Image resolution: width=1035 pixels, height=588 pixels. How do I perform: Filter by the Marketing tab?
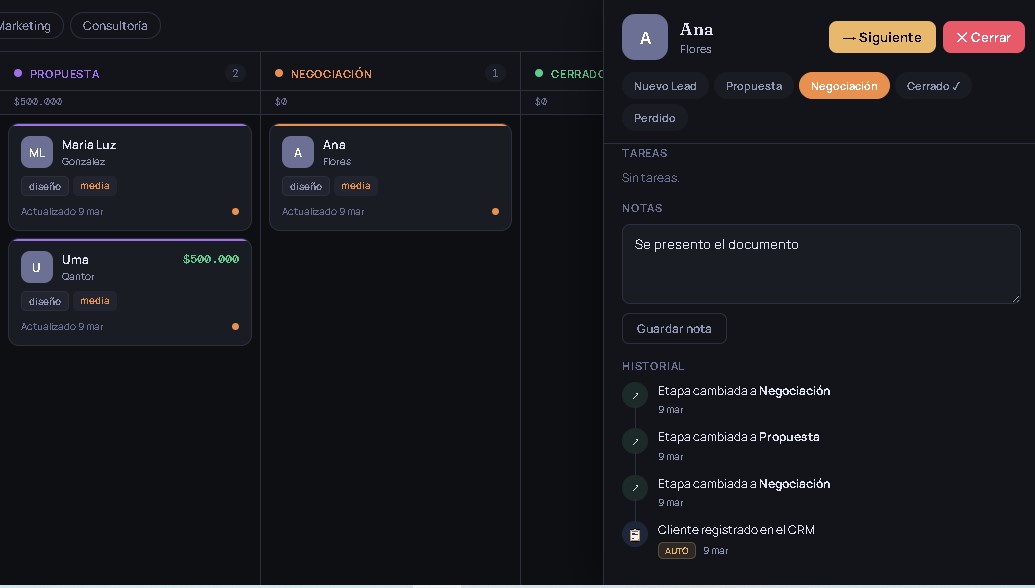pos(27,26)
